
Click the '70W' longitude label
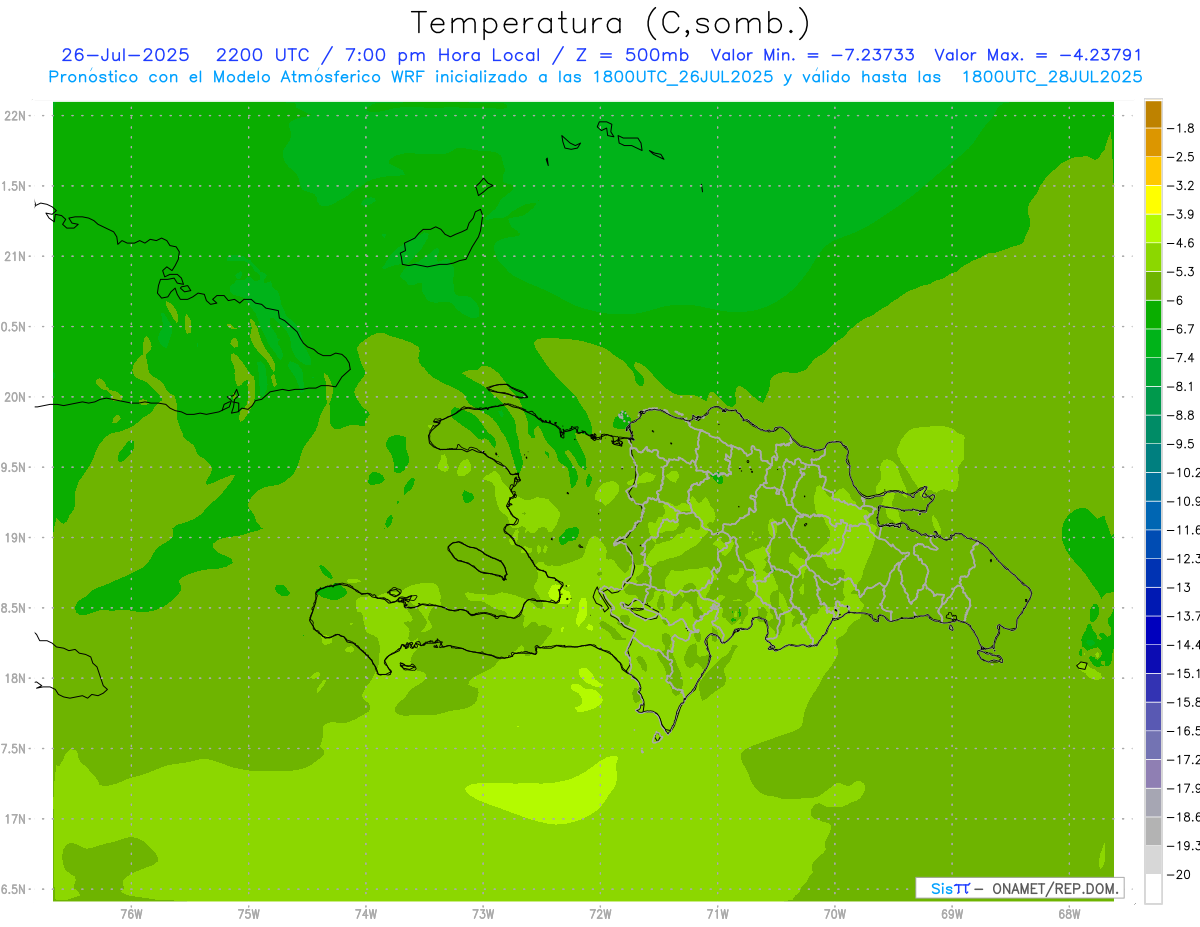click(x=835, y=914)
